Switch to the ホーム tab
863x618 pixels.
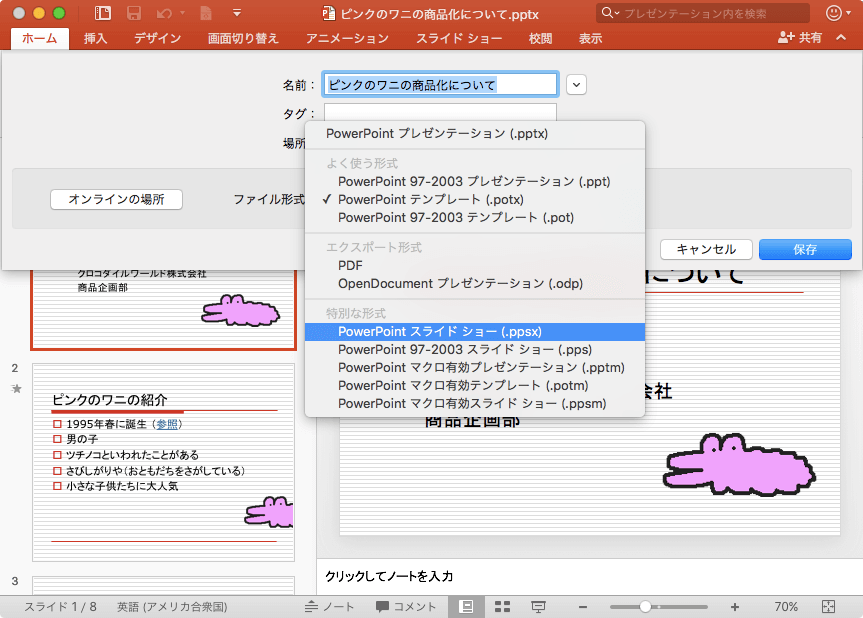(40, 39)
